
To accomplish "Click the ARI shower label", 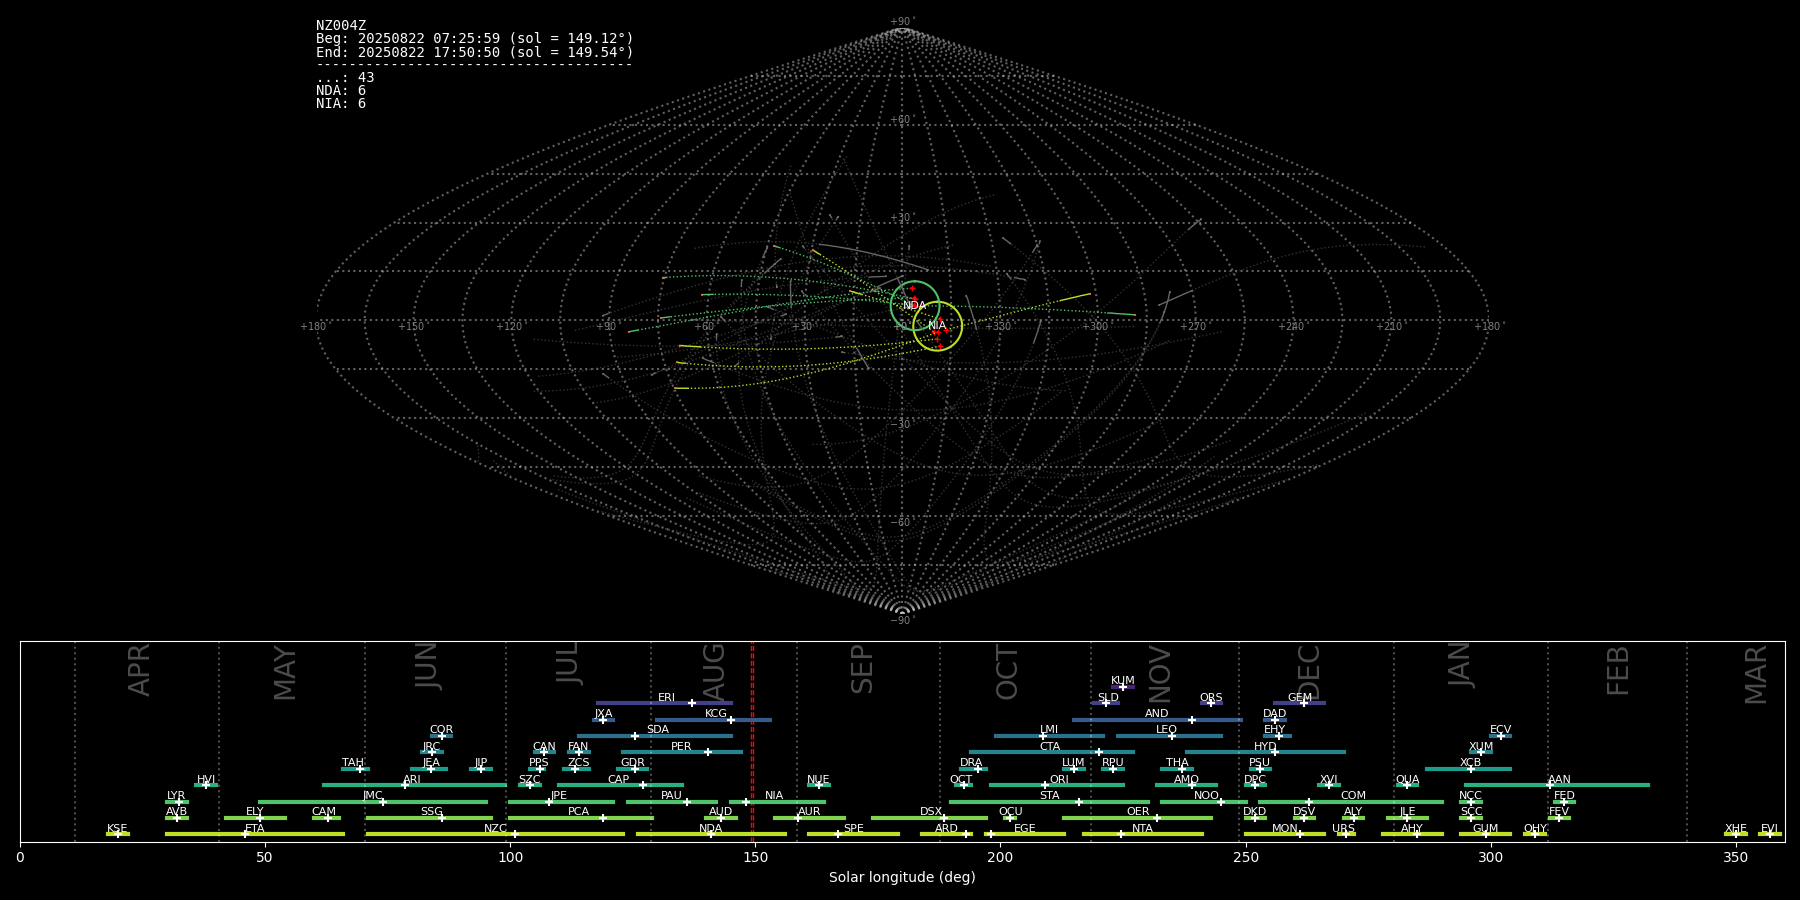I will 412,780.
